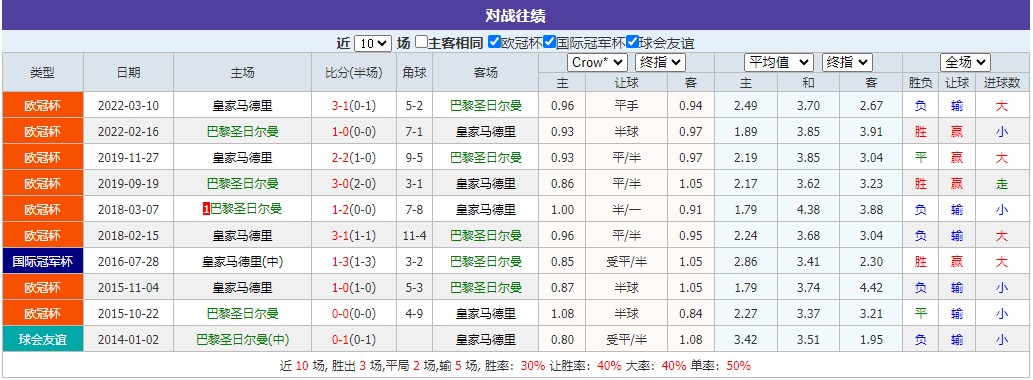Click 巴黎圣日尔曼 home team on 2022-02-16

click(x=242, y=132)
